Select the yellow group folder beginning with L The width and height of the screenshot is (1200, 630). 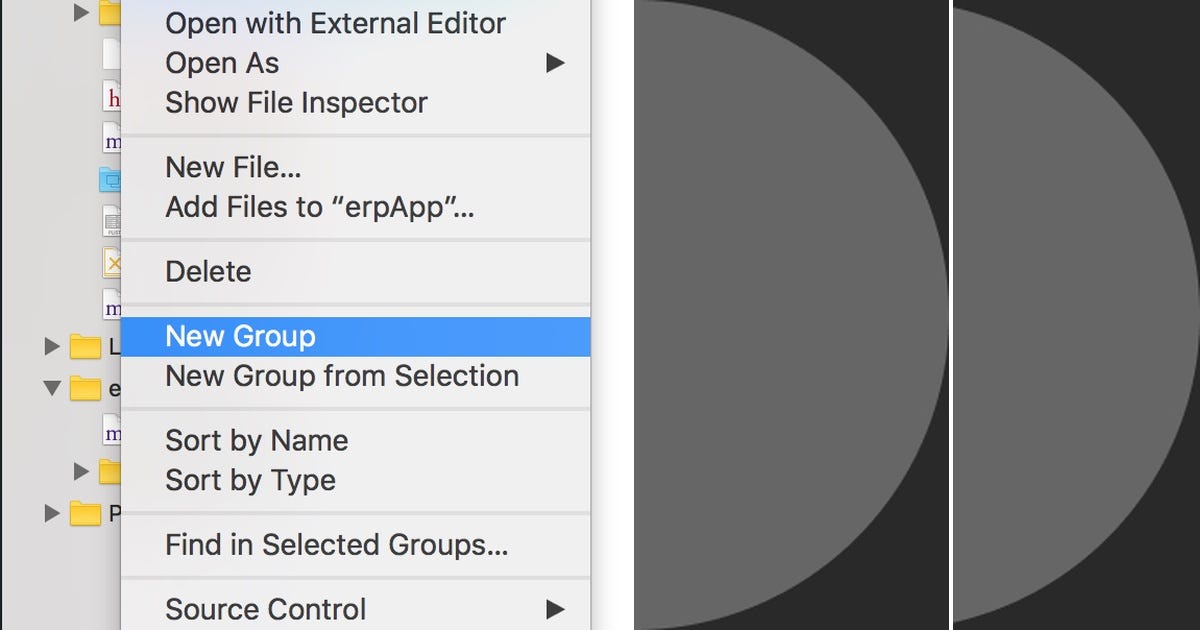(x=88, y=346)
